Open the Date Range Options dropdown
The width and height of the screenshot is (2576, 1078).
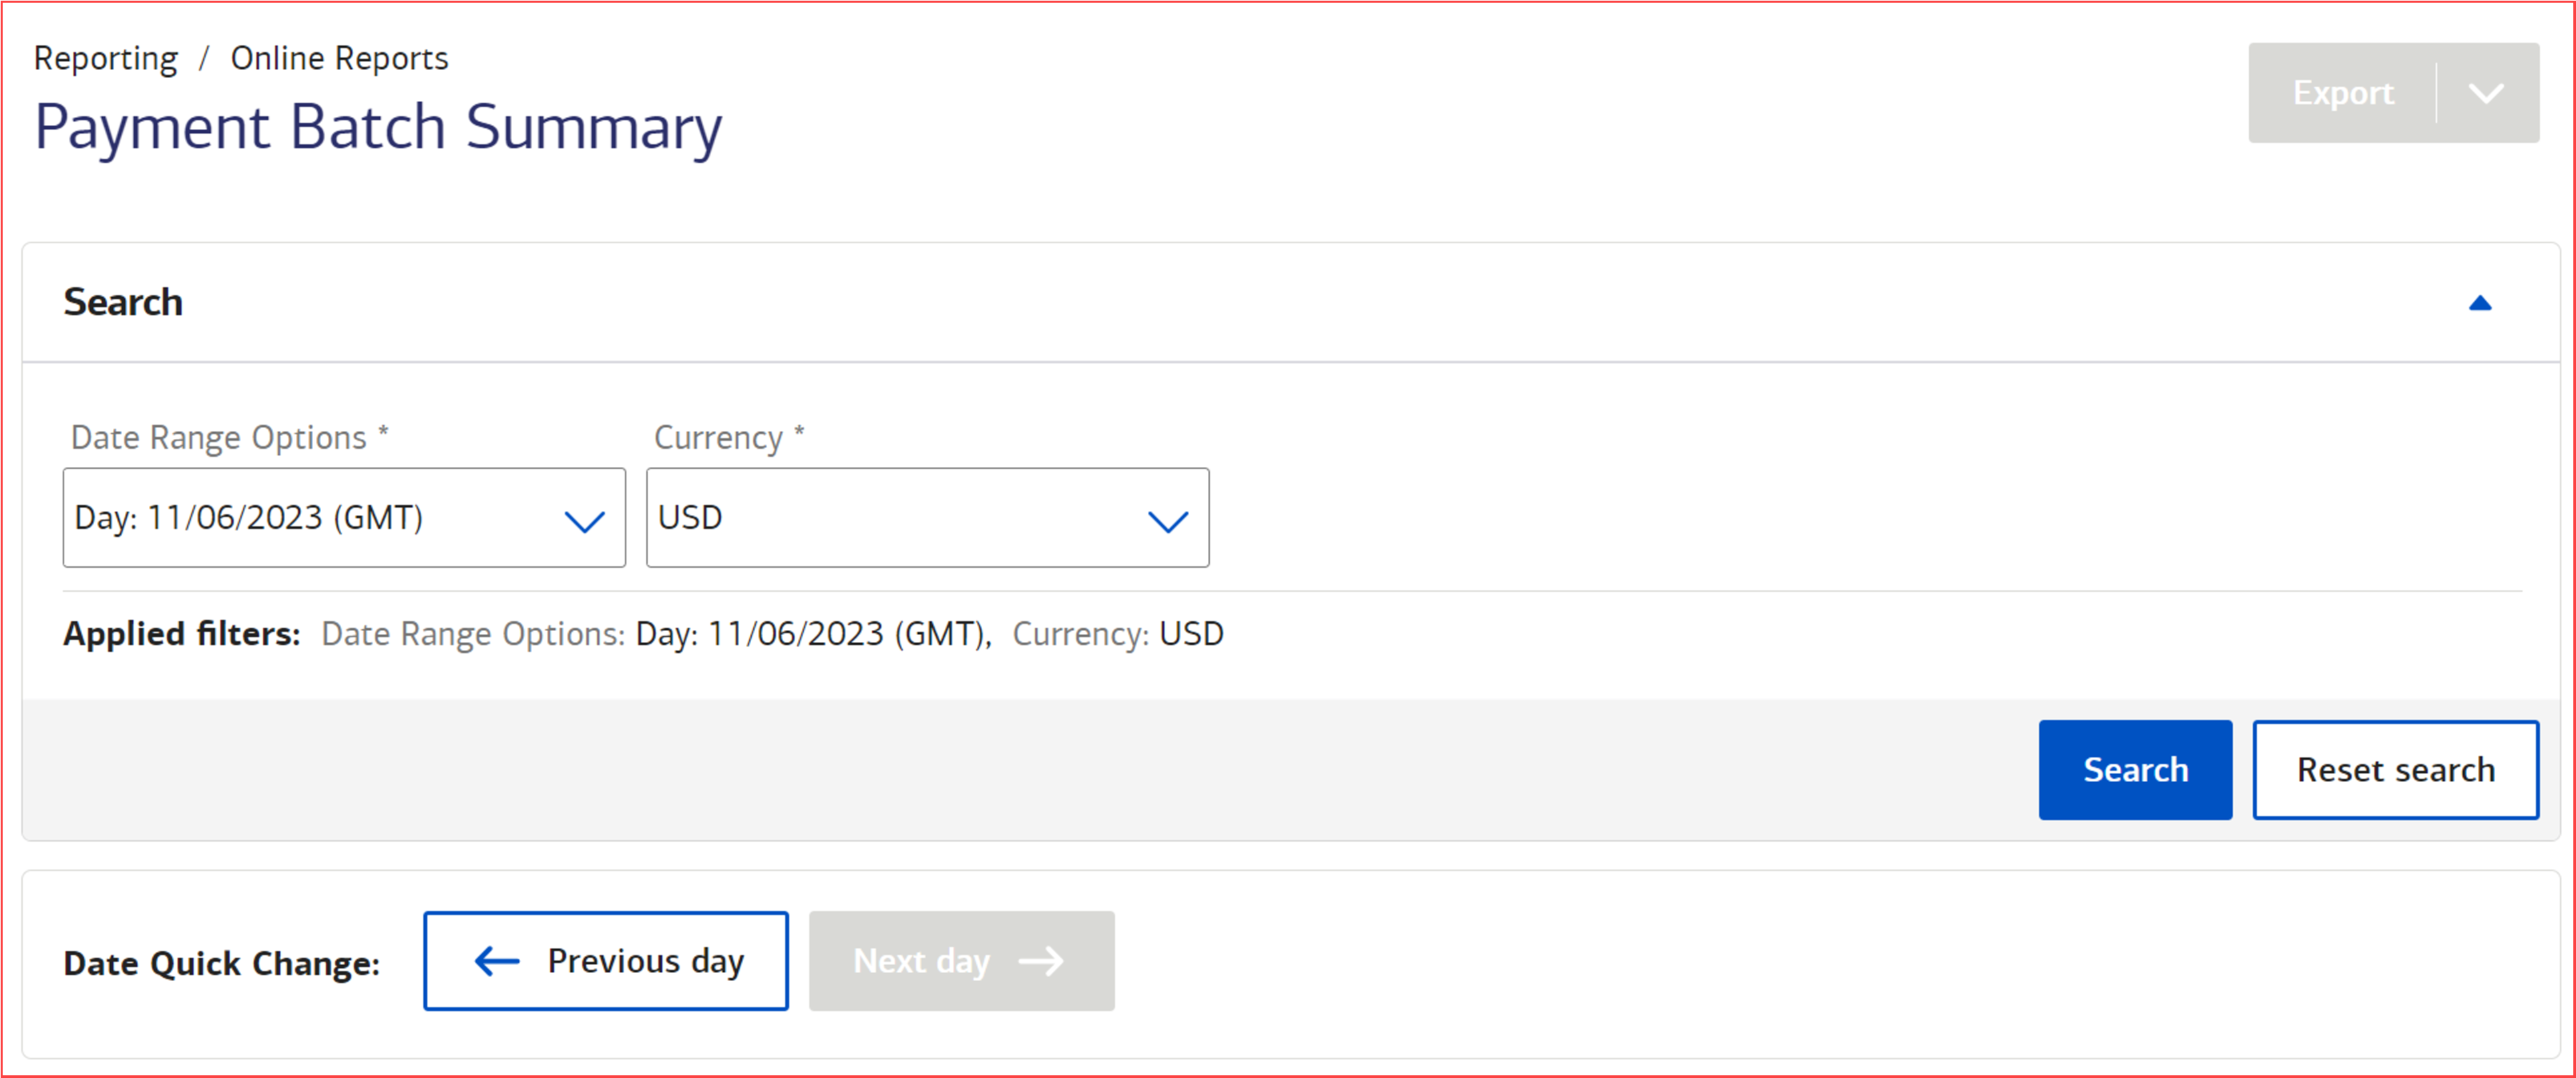point(344,518)
